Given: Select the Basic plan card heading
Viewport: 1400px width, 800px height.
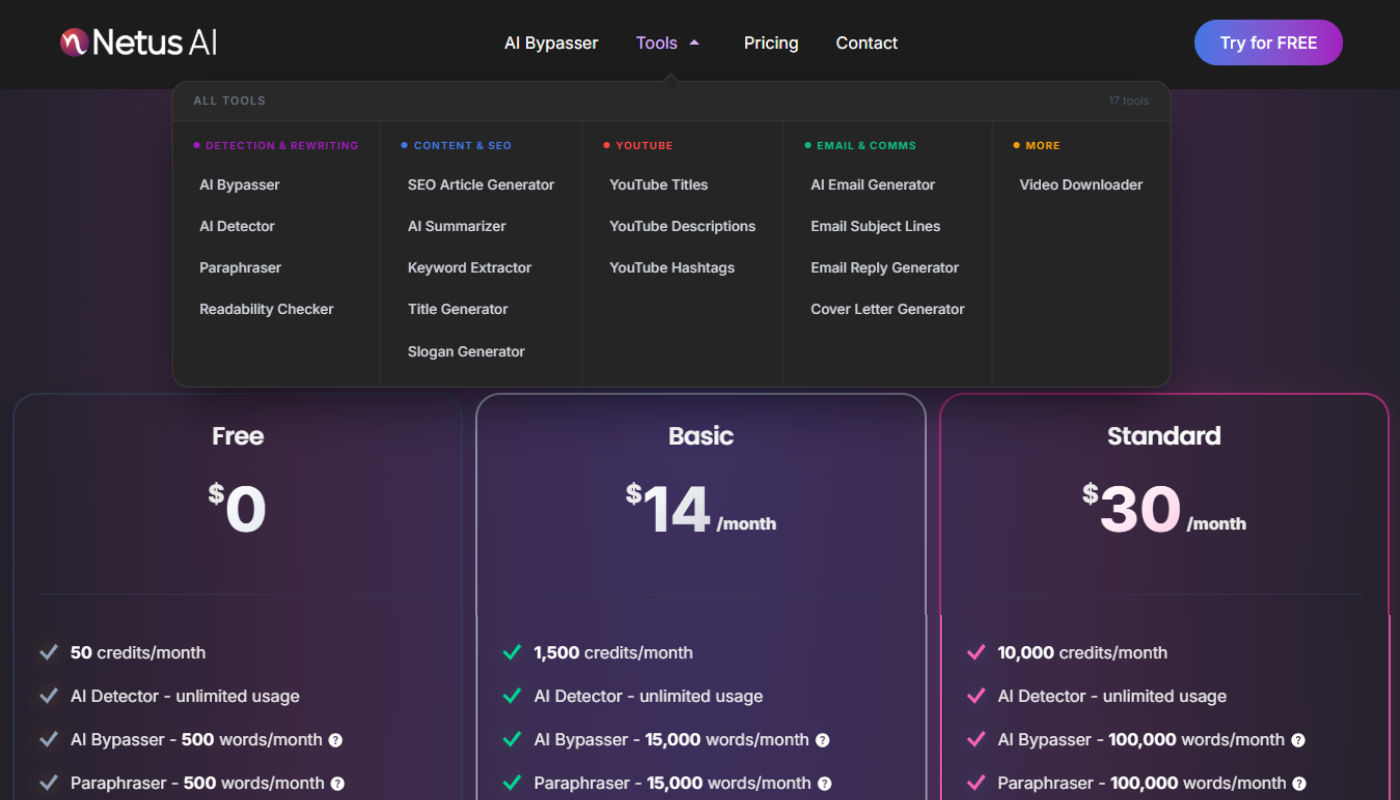Looking at the screenshot, I should coord(701,436).
